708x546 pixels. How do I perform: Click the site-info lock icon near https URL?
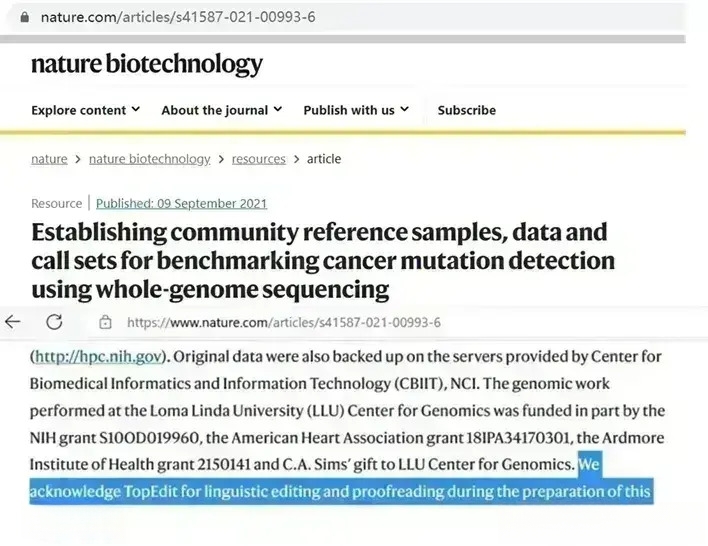[x=105, y=322]
